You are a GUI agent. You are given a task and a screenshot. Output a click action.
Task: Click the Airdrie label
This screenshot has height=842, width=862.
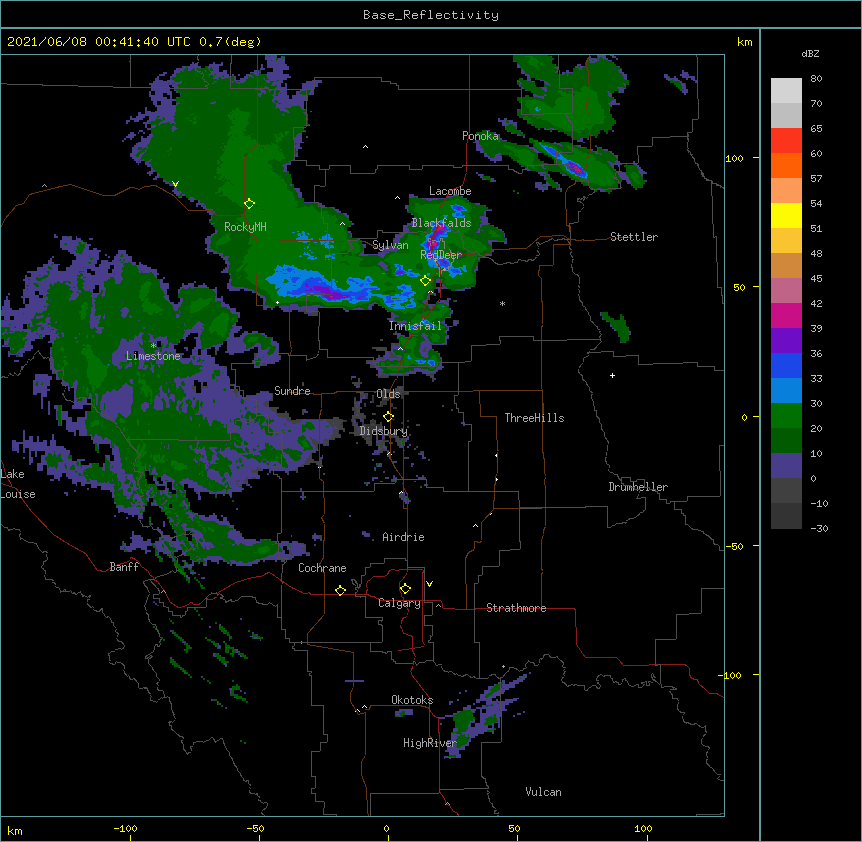[x=403, y=537]
